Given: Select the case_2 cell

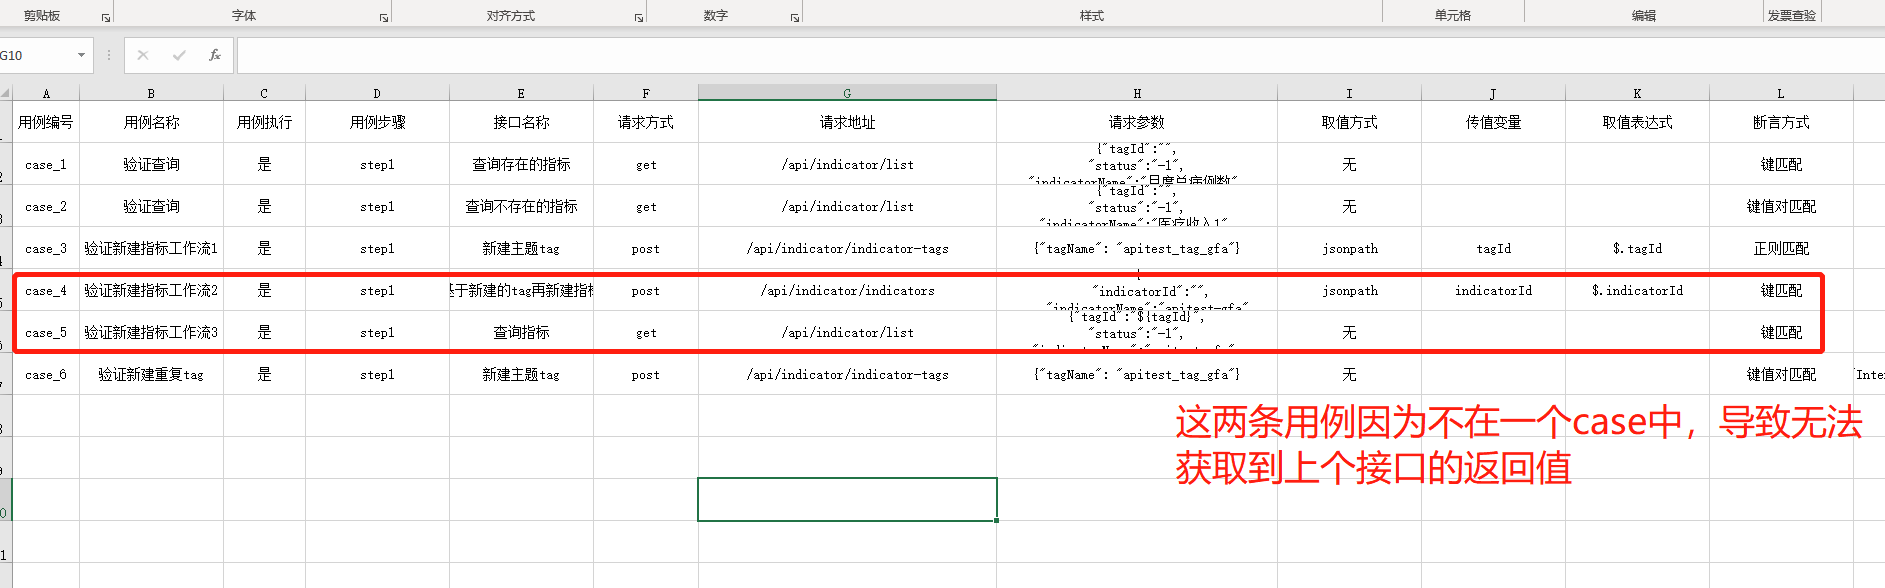Looking at the screenshot, I should pyautogui.click(x=46, y=206).
